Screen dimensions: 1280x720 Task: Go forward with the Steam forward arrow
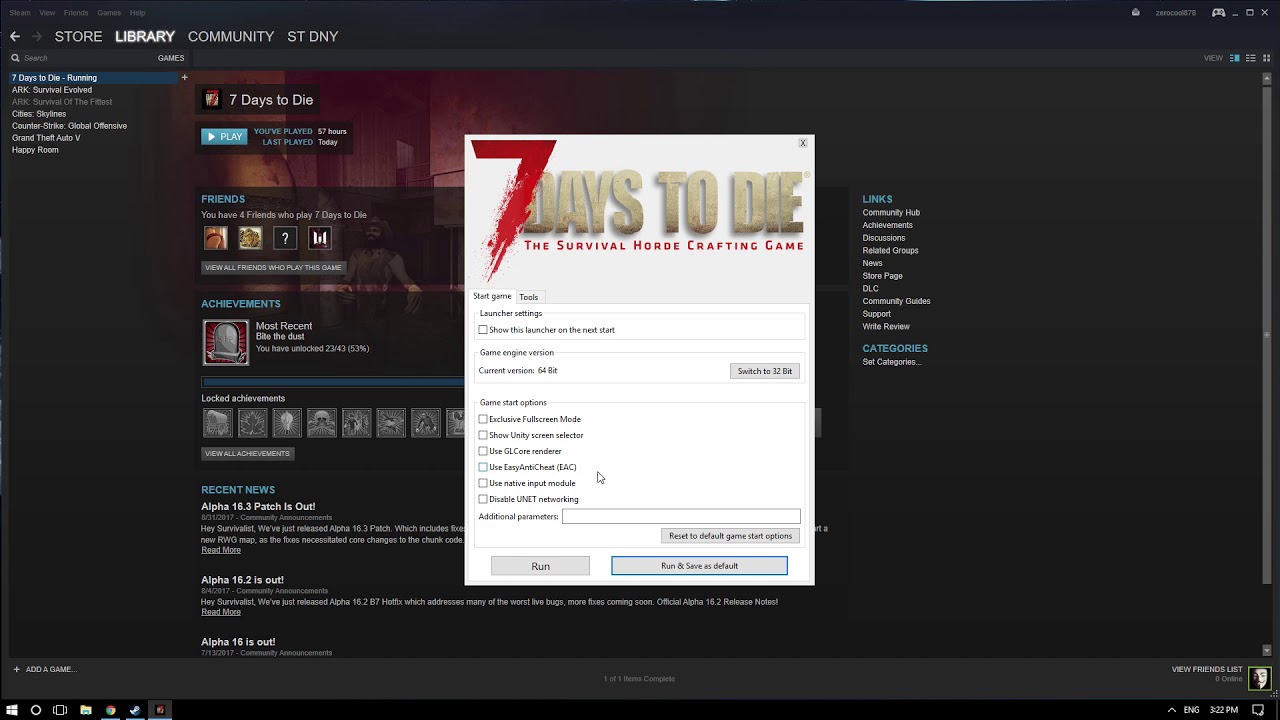tap(37, 37)
